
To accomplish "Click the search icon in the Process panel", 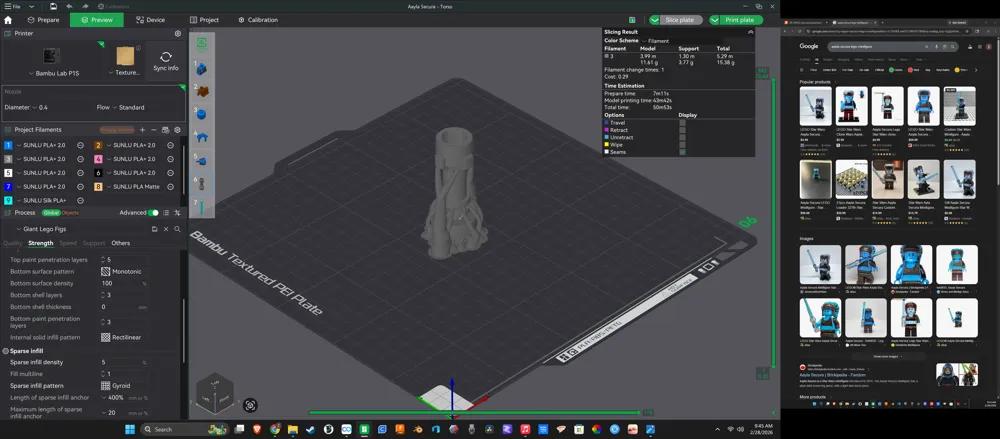I will [177, 229].
